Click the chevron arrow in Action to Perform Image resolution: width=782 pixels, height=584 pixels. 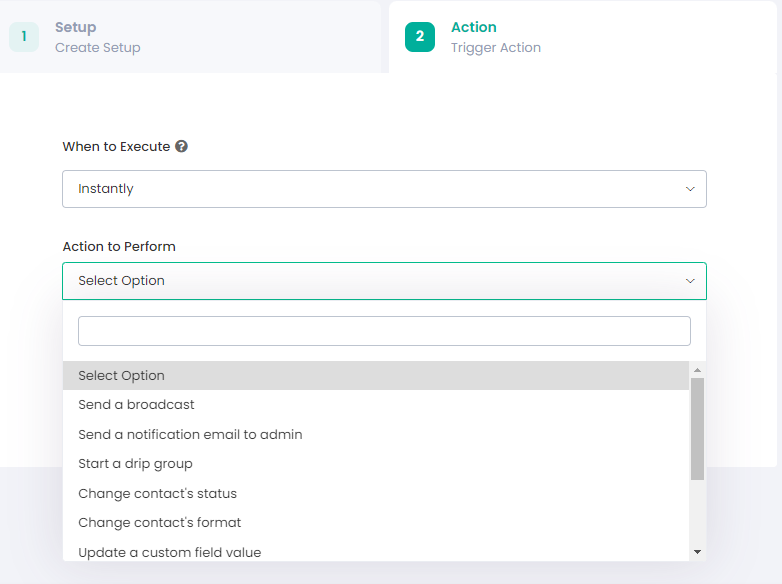coord(690,281)
